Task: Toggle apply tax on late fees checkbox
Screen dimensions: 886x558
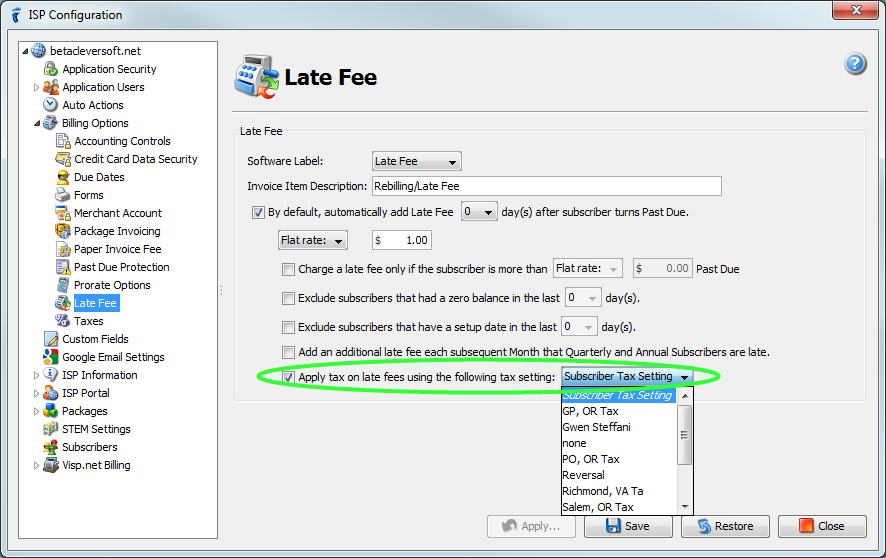Action: click(x=288, y=377)
